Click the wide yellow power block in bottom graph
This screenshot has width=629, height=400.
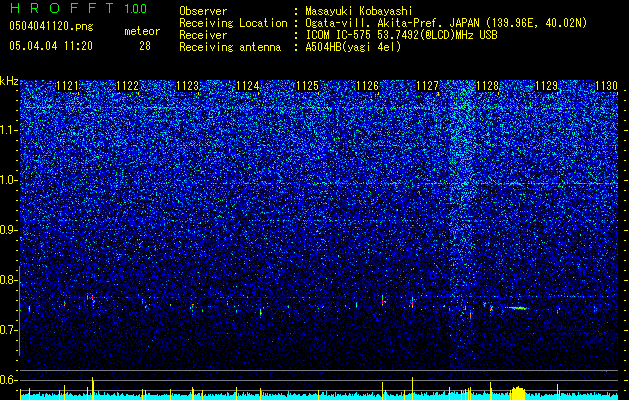point(518,393)
